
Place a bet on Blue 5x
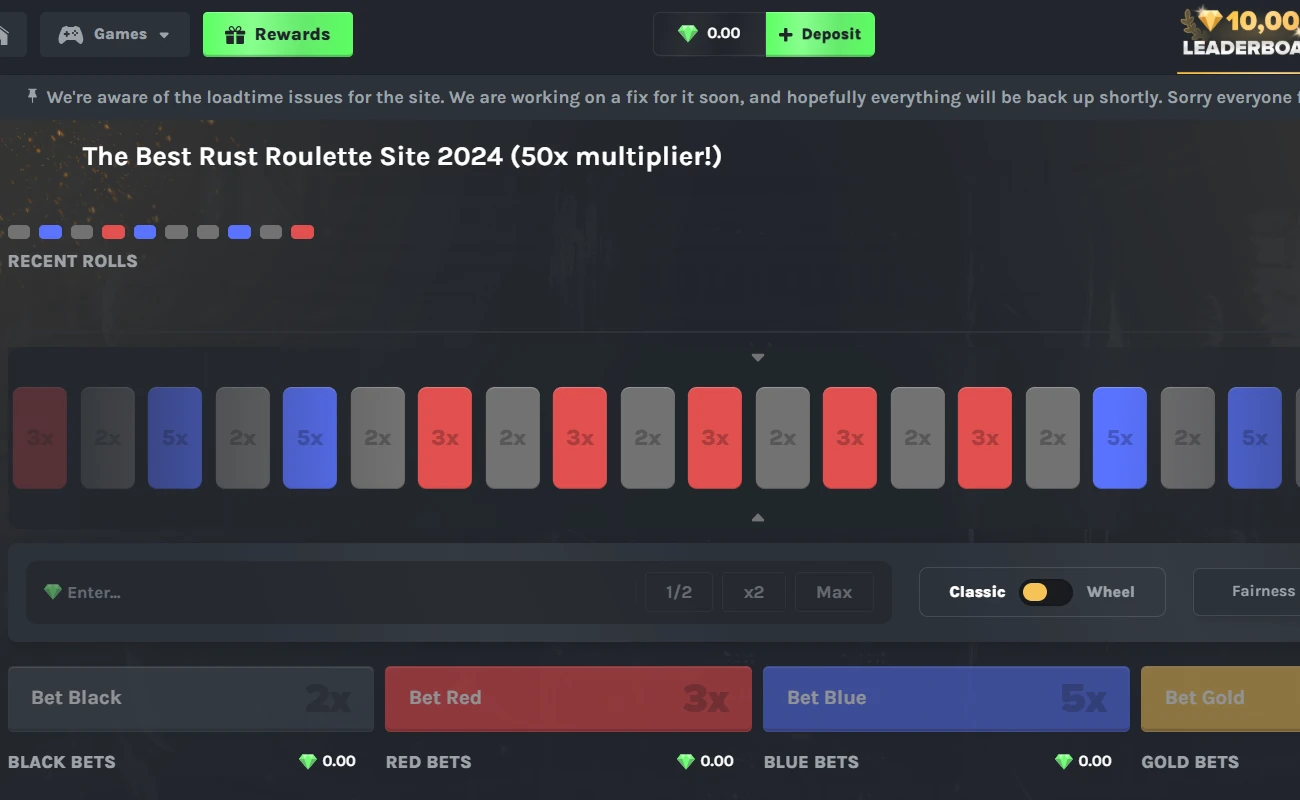(x=946, y=698)
